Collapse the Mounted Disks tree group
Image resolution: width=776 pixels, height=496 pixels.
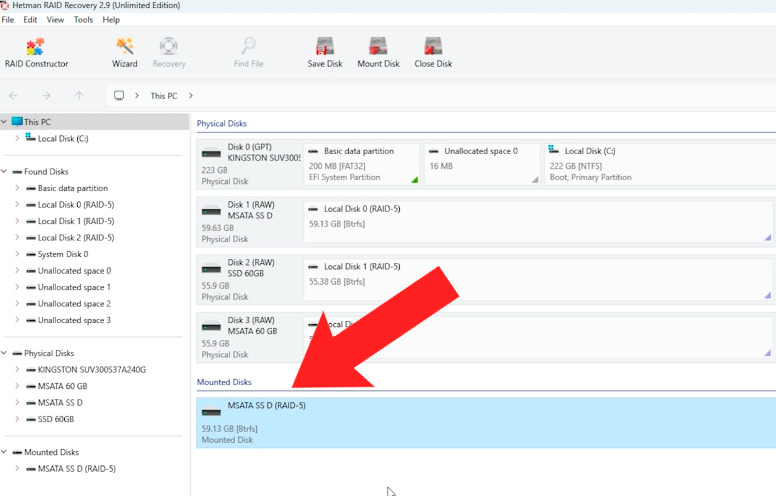4,452
